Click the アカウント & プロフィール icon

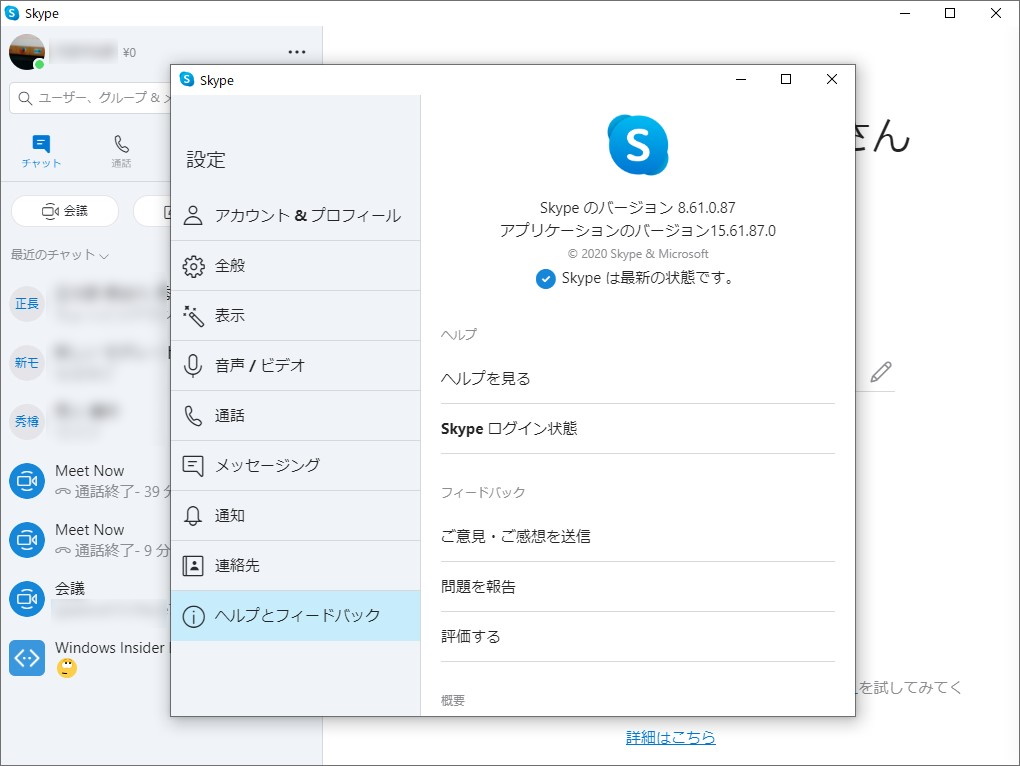[x=194, y=215]
